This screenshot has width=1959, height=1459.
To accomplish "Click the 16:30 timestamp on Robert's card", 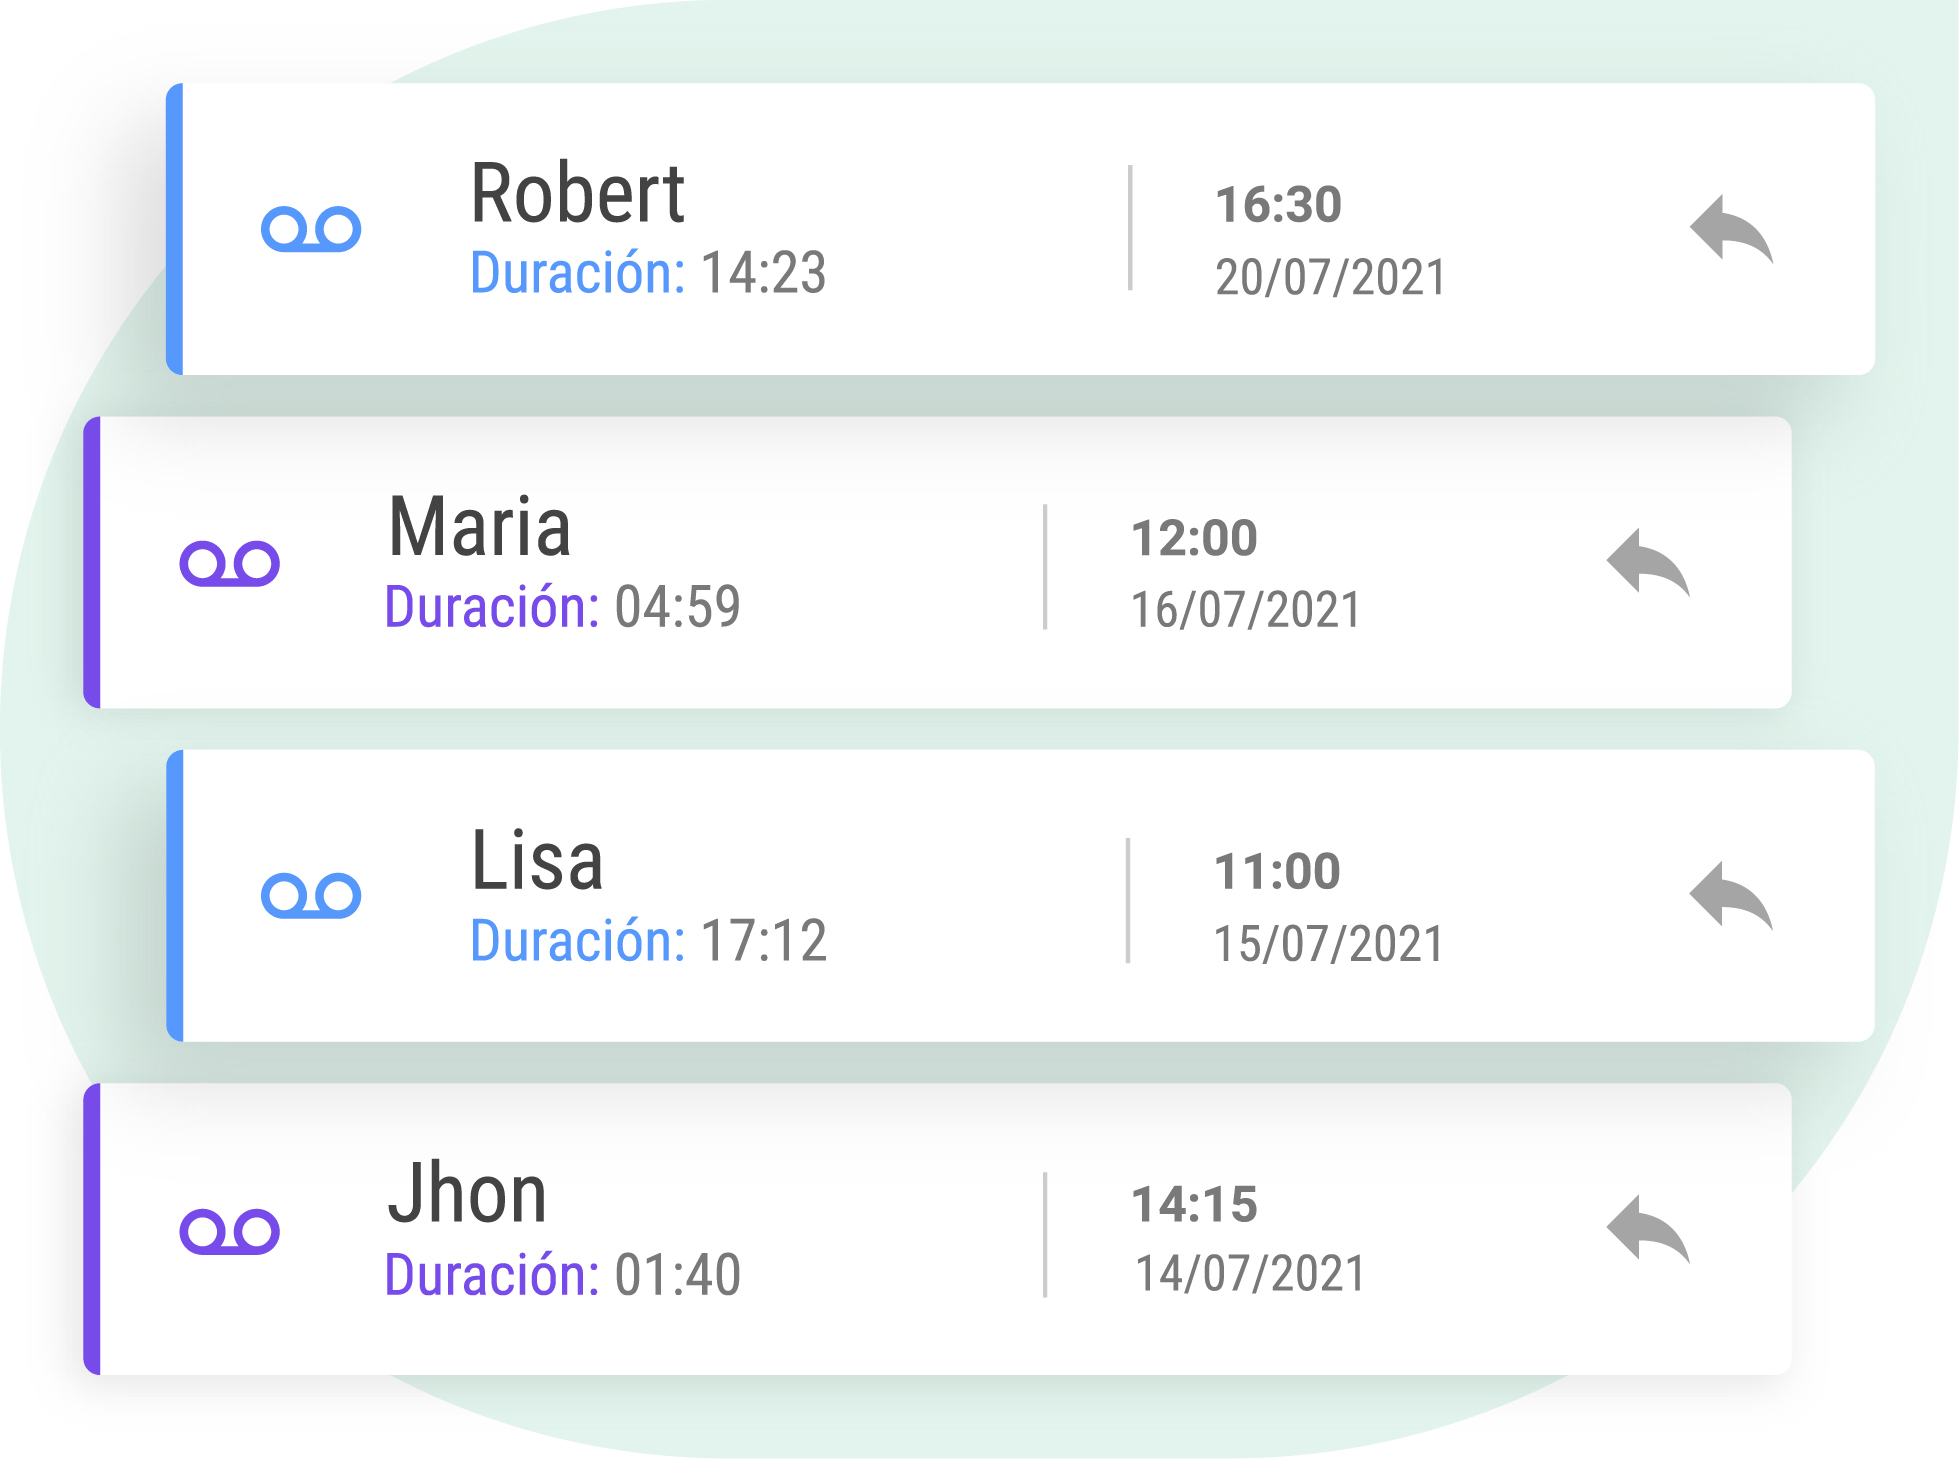I will (1278, 204).
